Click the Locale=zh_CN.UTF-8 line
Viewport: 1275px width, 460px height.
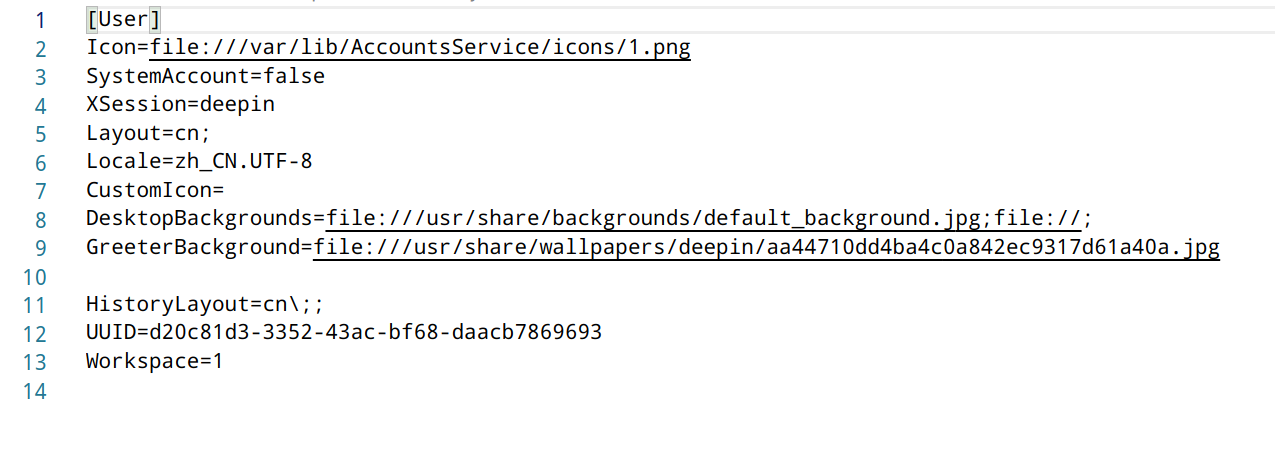click(x=199, y=161)
